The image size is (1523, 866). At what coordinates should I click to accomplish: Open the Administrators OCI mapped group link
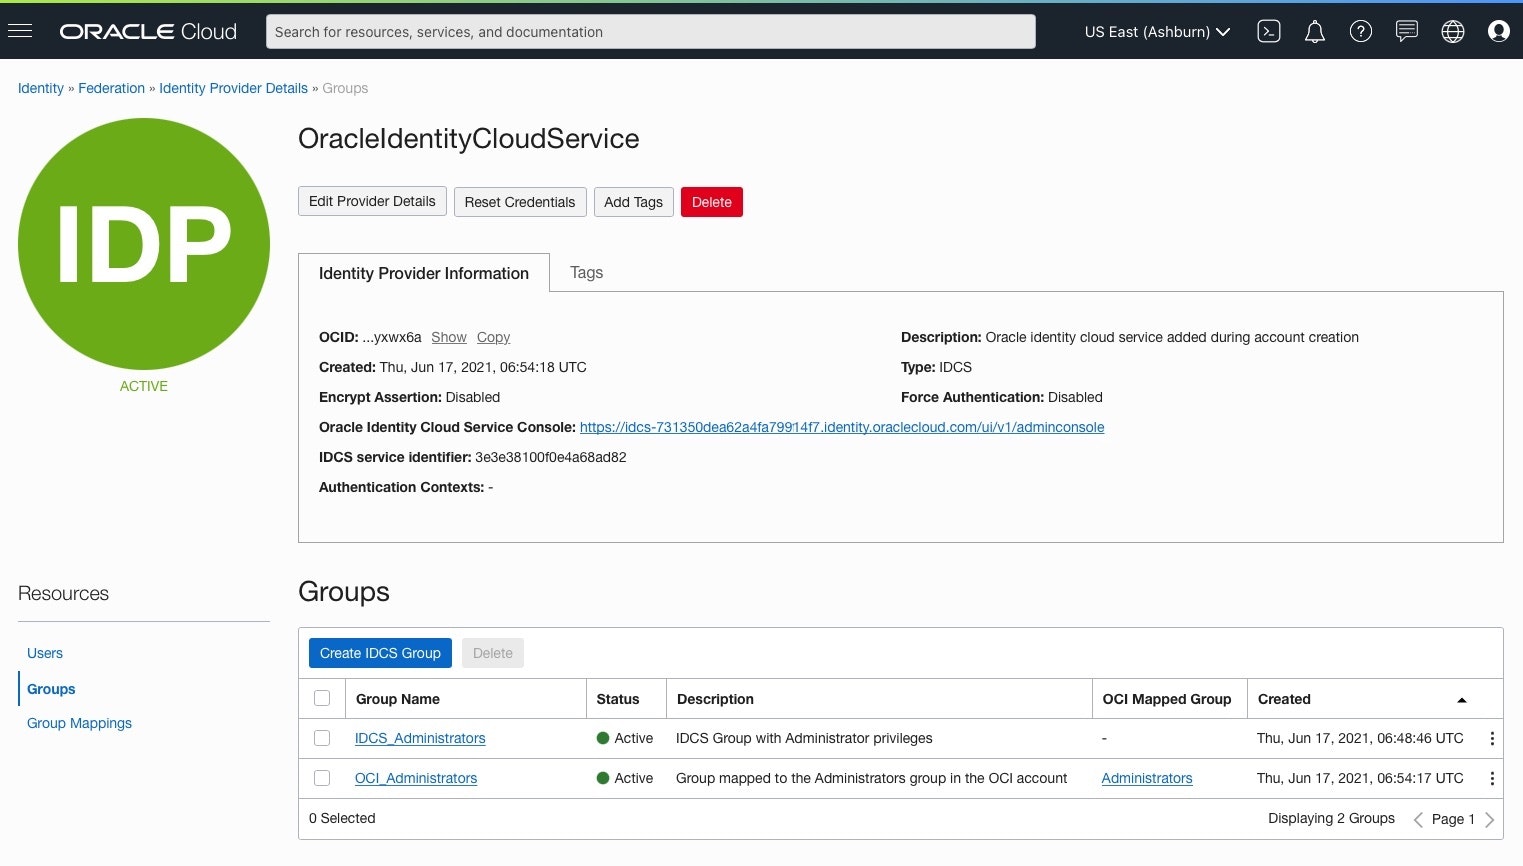(1147, 778)
